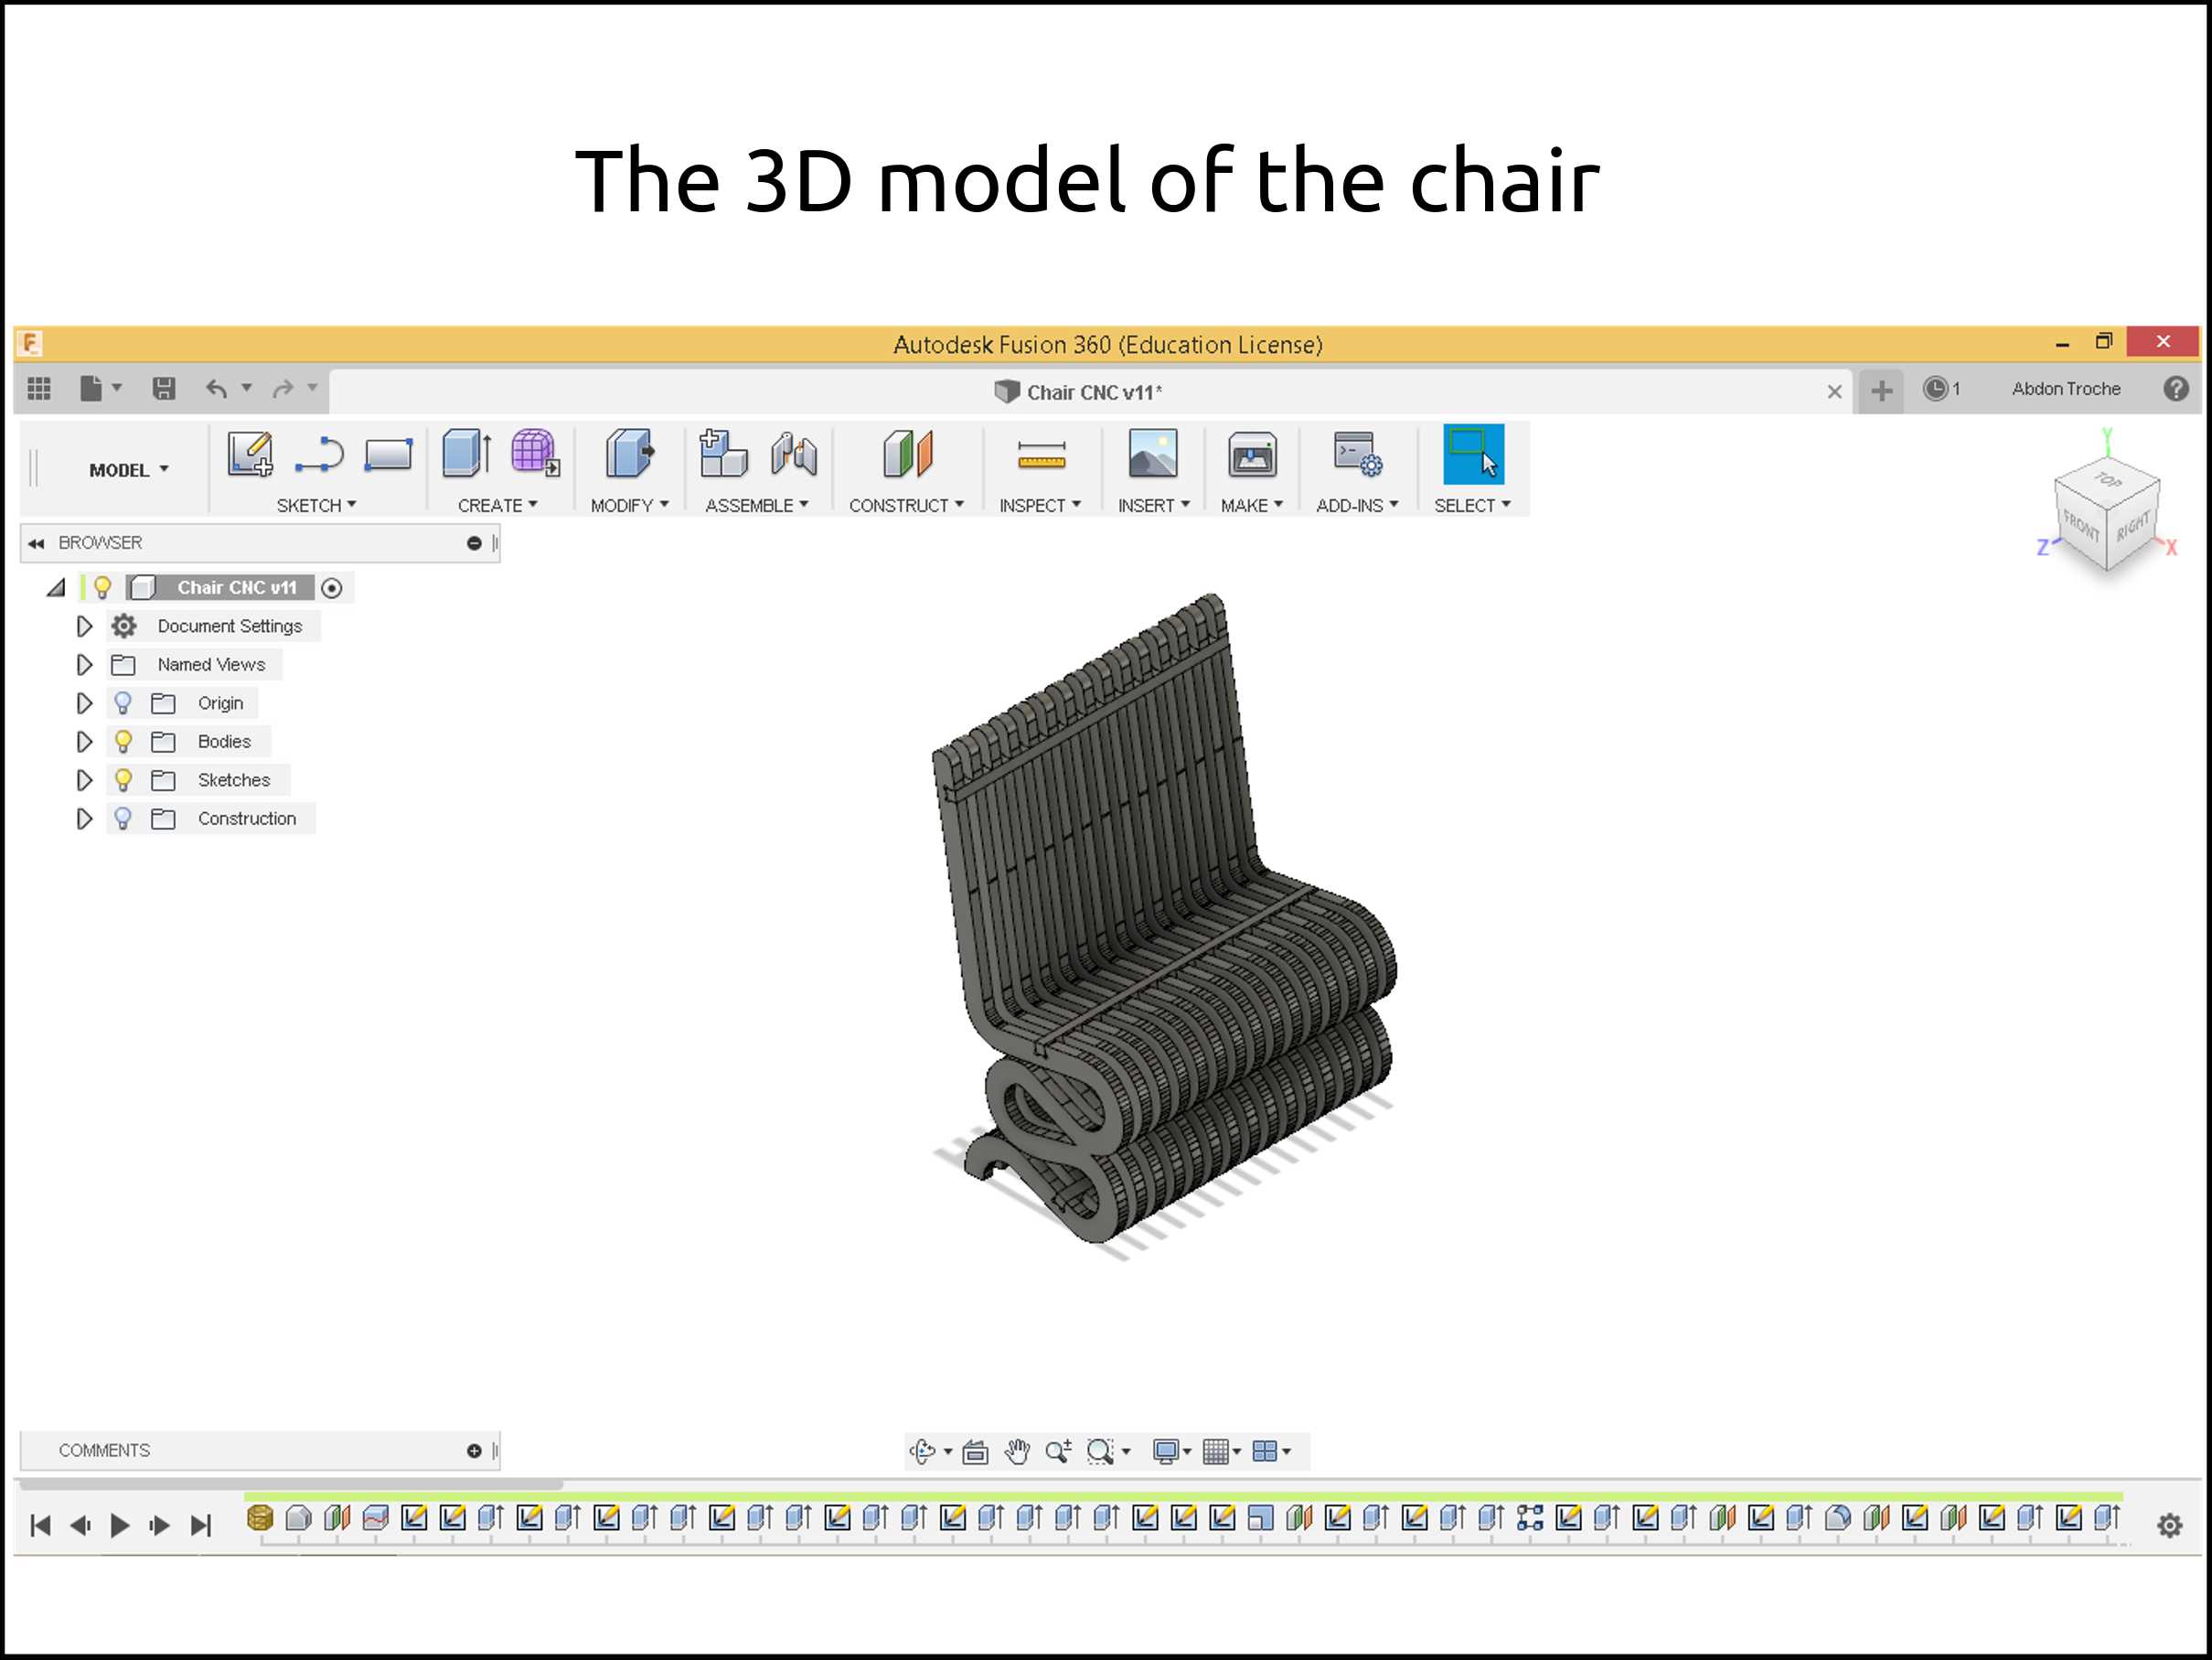2212x1660 pixels.
Task: Click the Abdon Troche account name
Action: (2066, 389)
